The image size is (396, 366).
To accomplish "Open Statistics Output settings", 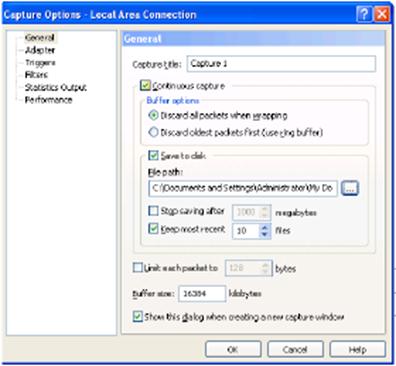I will [x=56, y=87].
